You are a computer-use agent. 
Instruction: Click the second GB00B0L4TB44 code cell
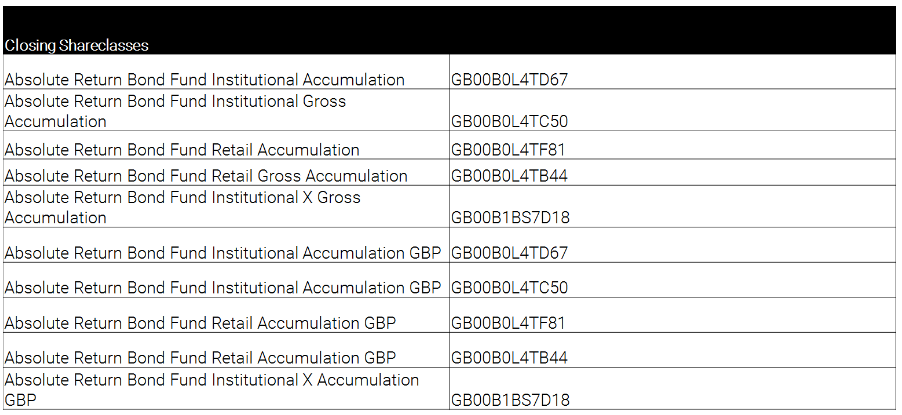[x=672, y=351]
